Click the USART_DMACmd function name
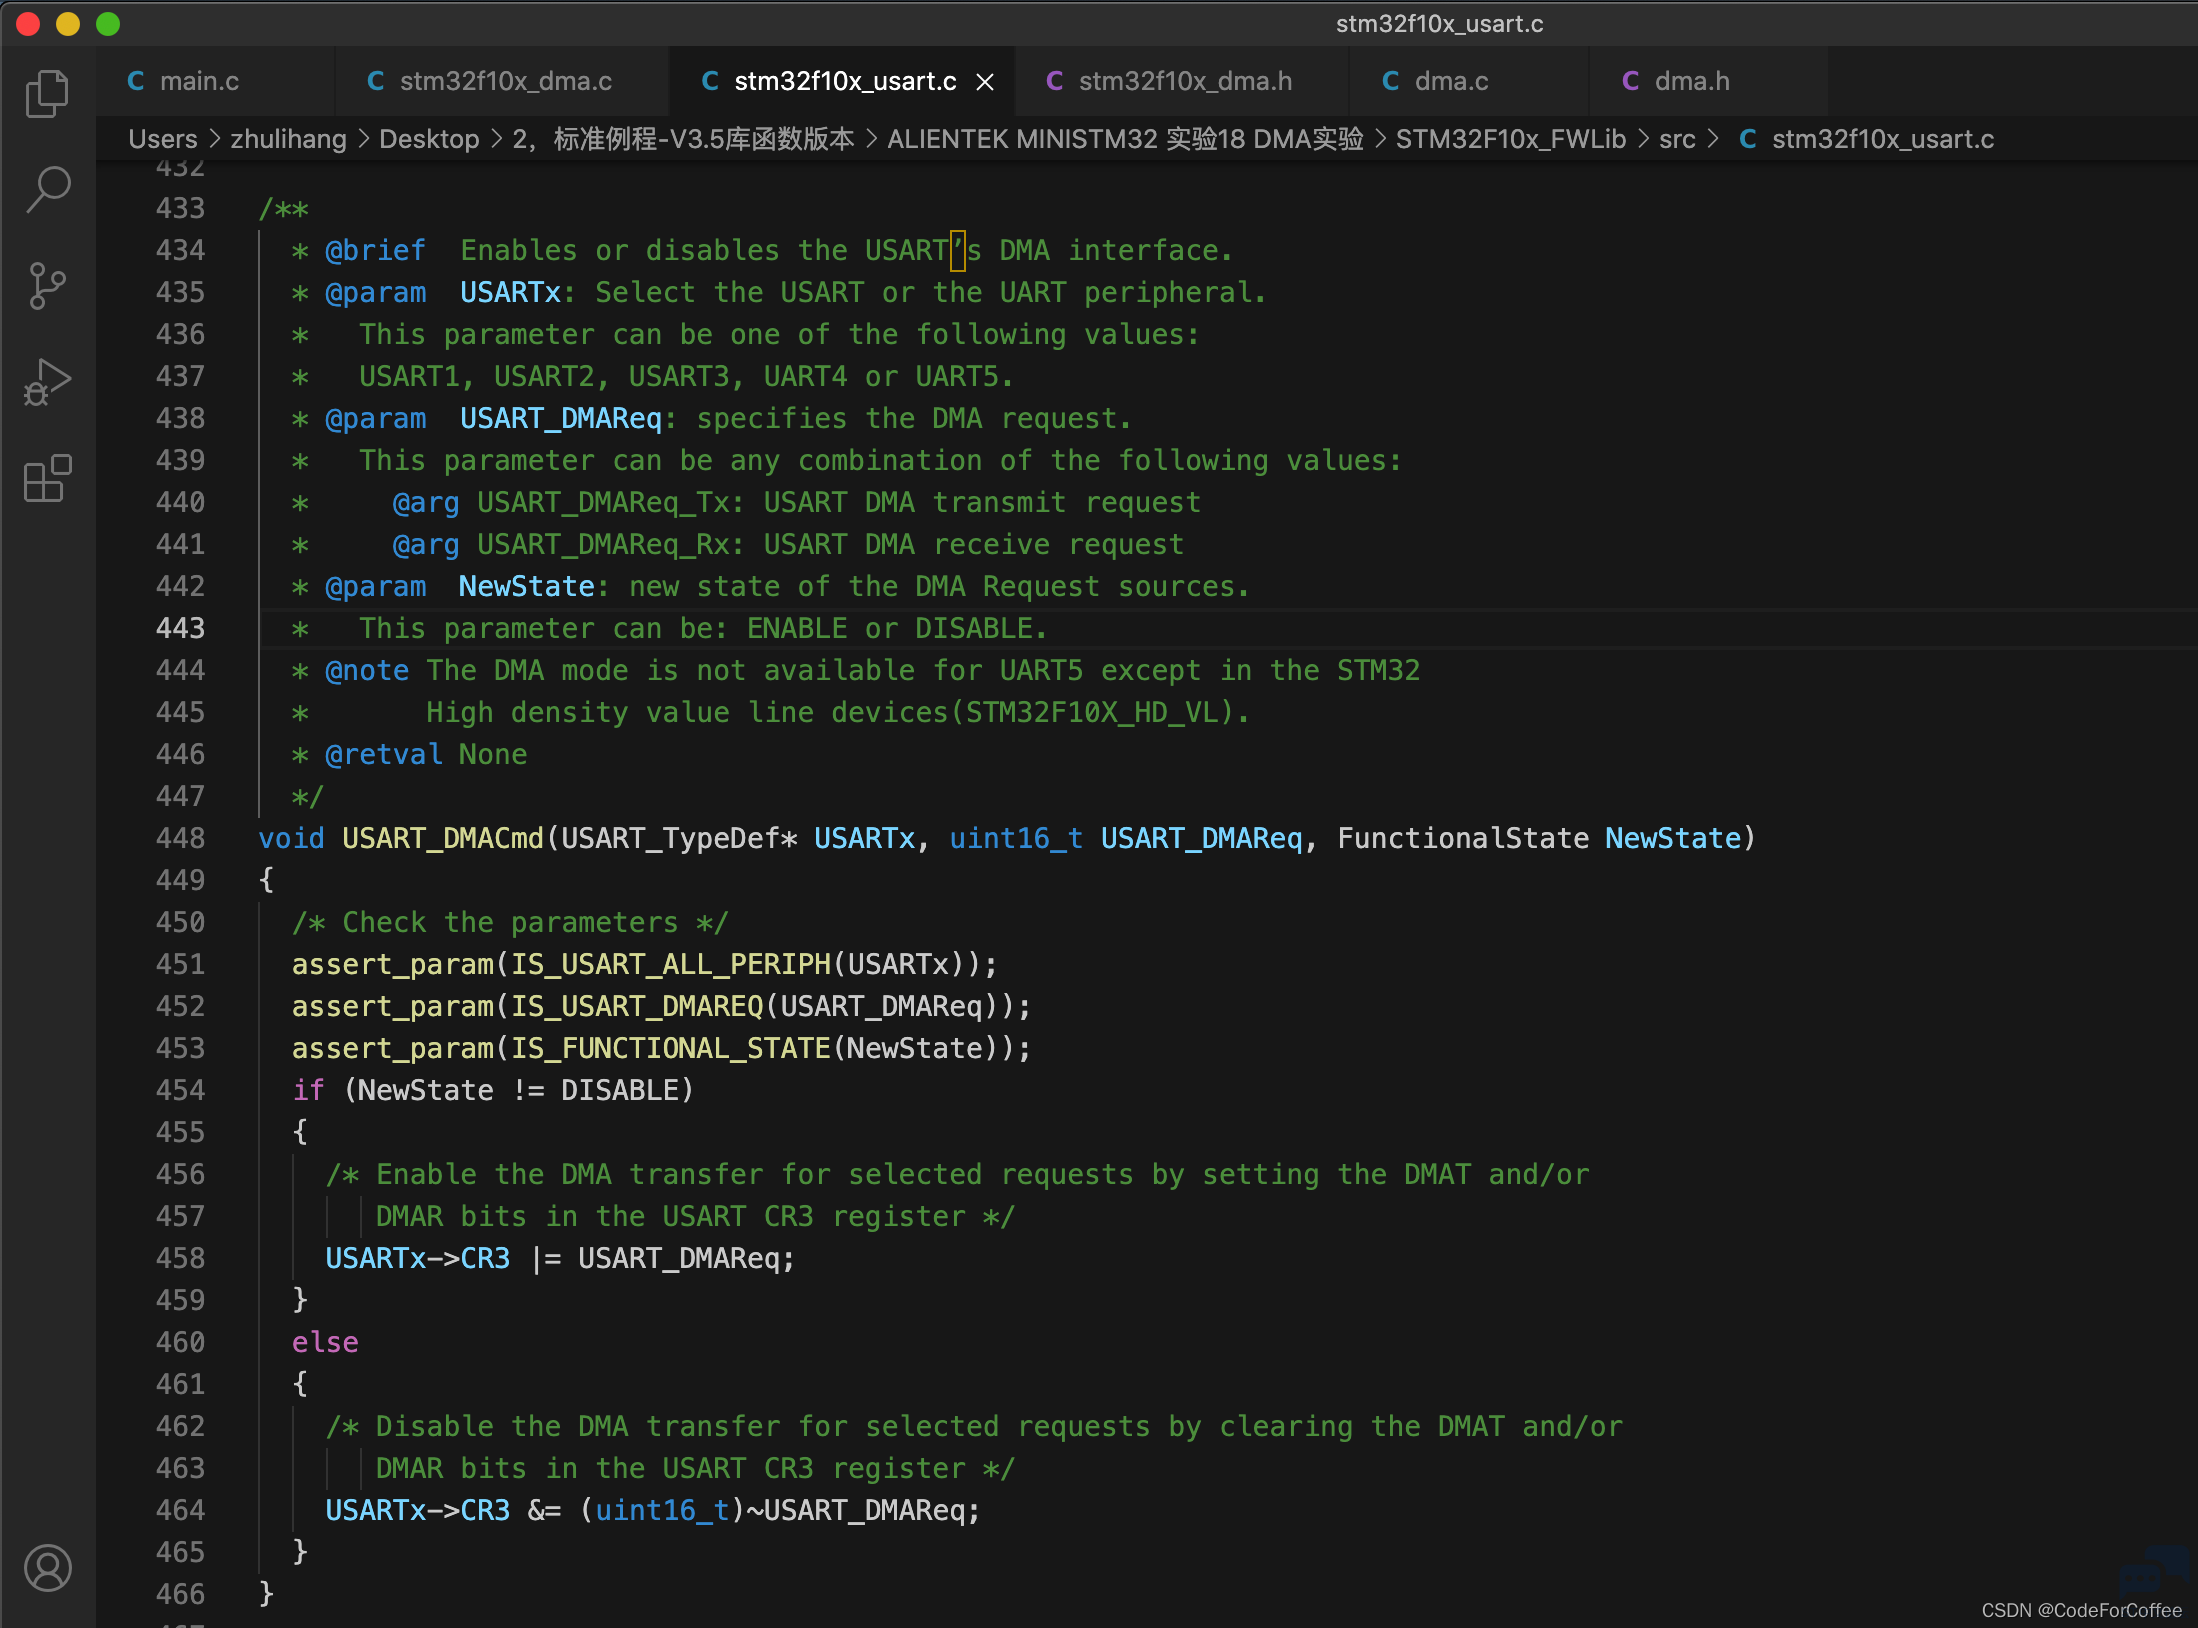 tap(442, 838)
